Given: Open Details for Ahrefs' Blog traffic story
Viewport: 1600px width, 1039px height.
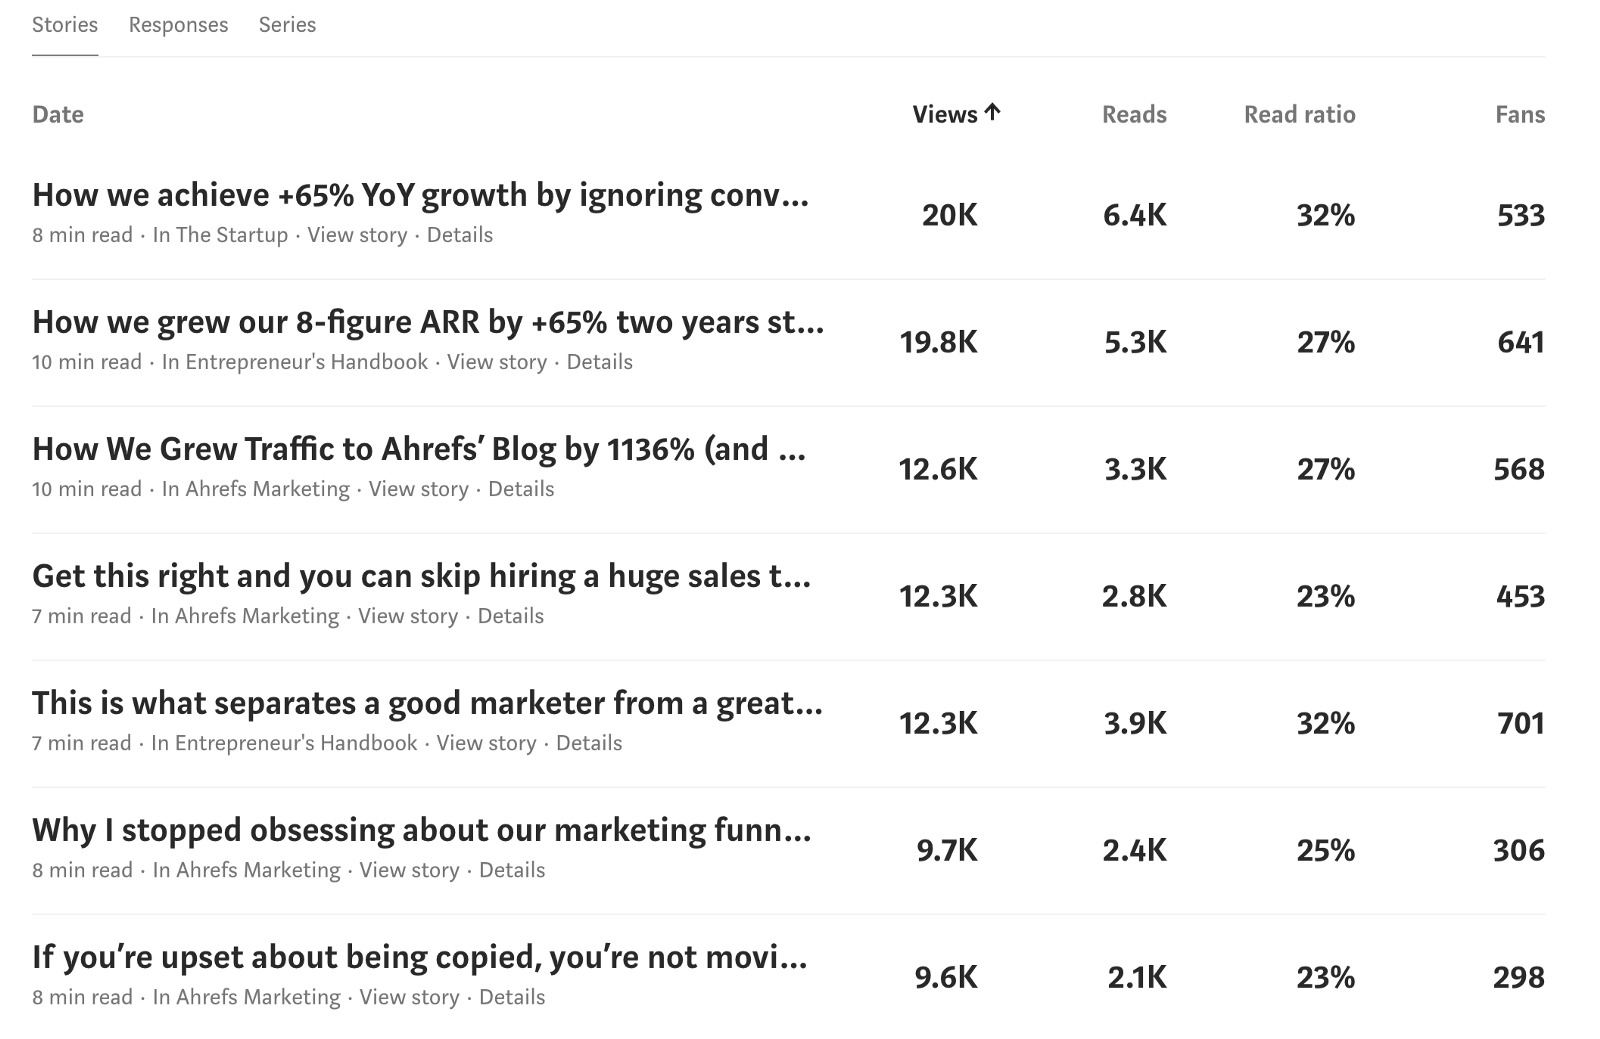Looking at the screenshot, I should [521, 489].
